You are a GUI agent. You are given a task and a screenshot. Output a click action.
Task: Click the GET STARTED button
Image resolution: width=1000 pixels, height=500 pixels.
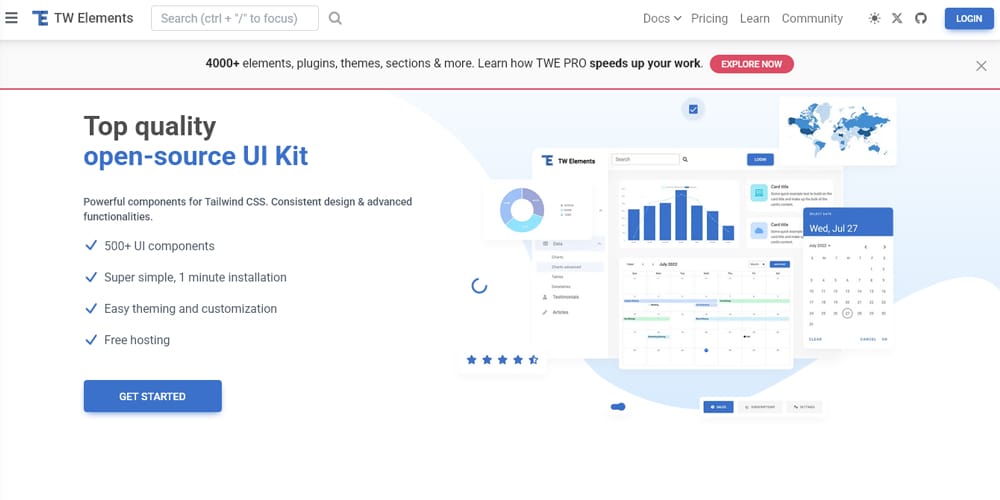click(152, 396)
